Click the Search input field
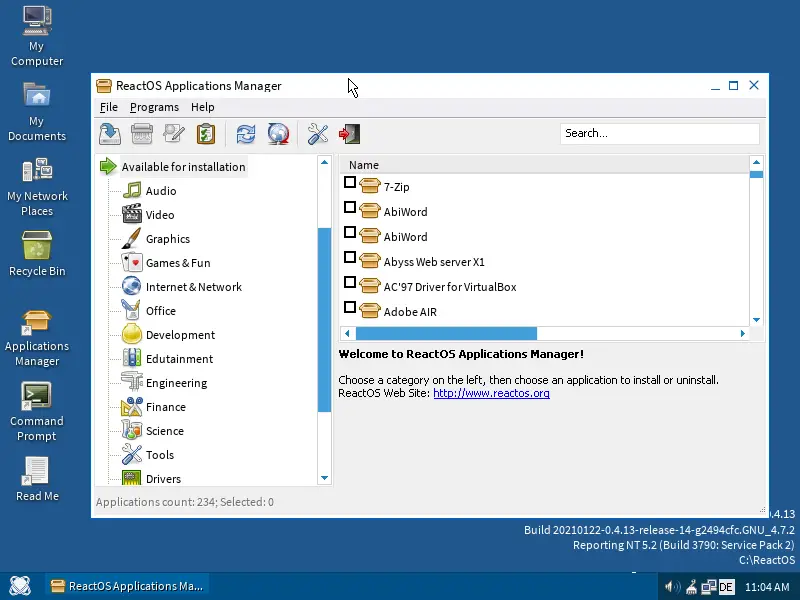Image resolution: width=800 pixels, height=600 pixels. click(x=659, y=134)
